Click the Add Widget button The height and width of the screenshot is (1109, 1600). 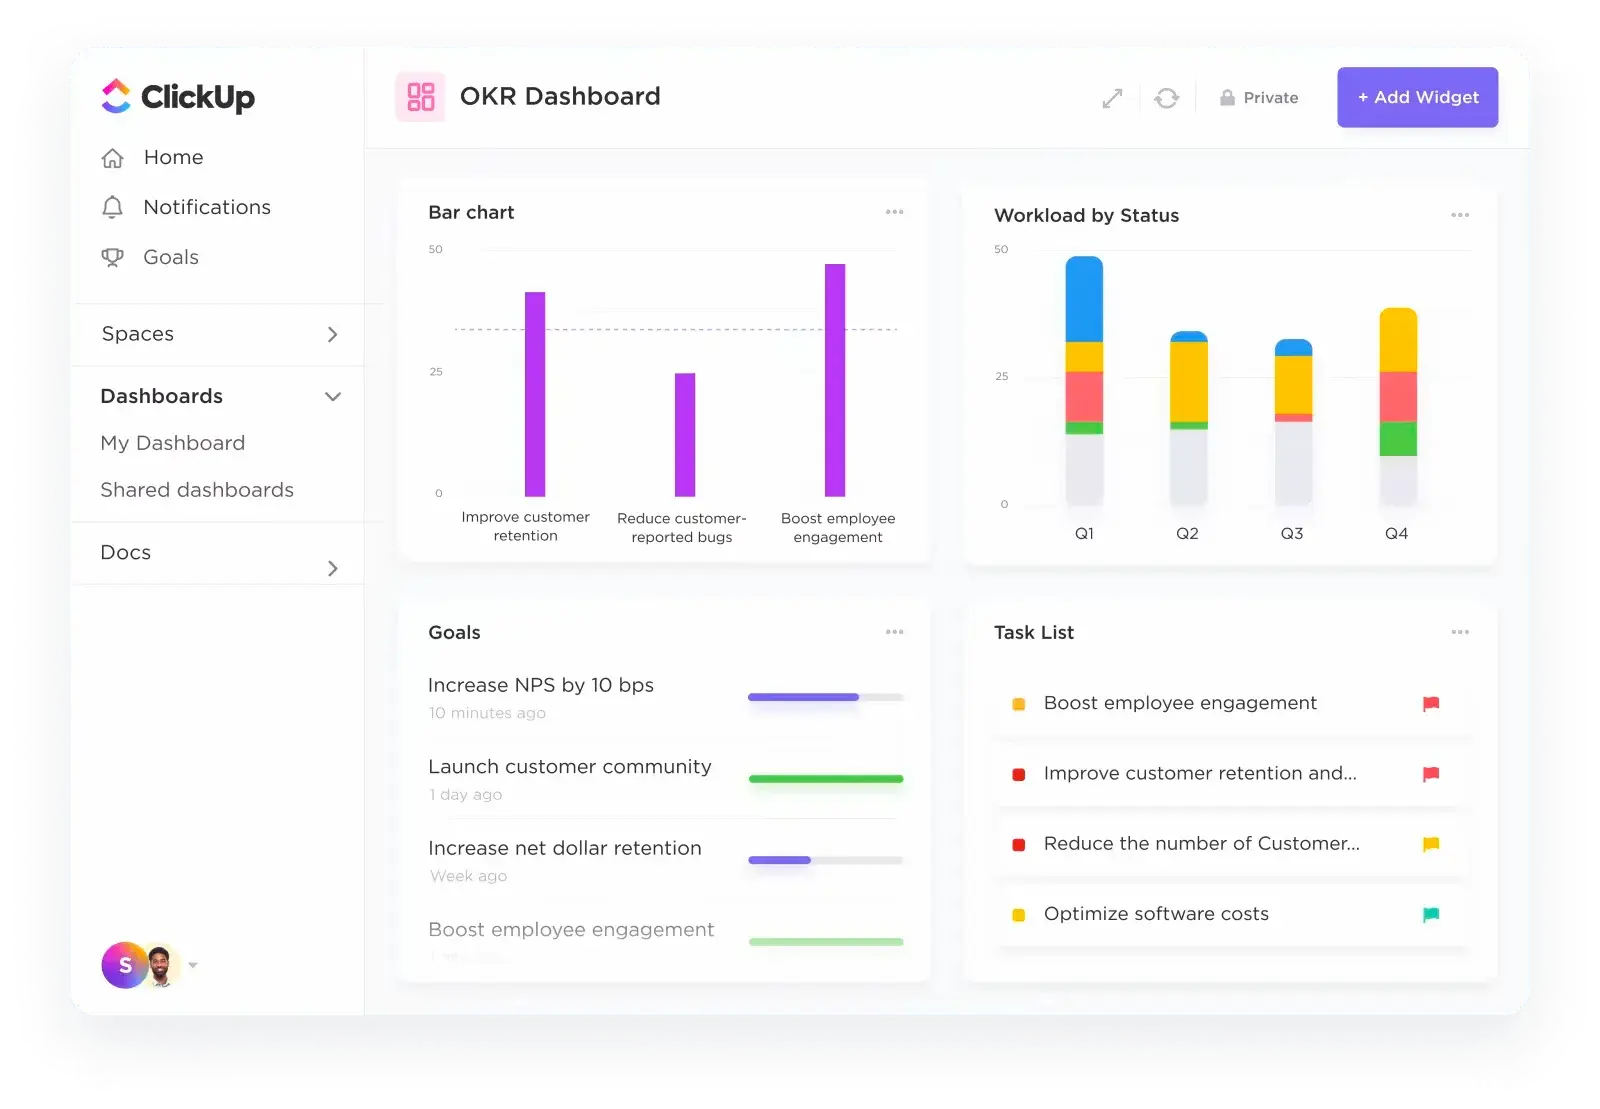pos(1417,97)
